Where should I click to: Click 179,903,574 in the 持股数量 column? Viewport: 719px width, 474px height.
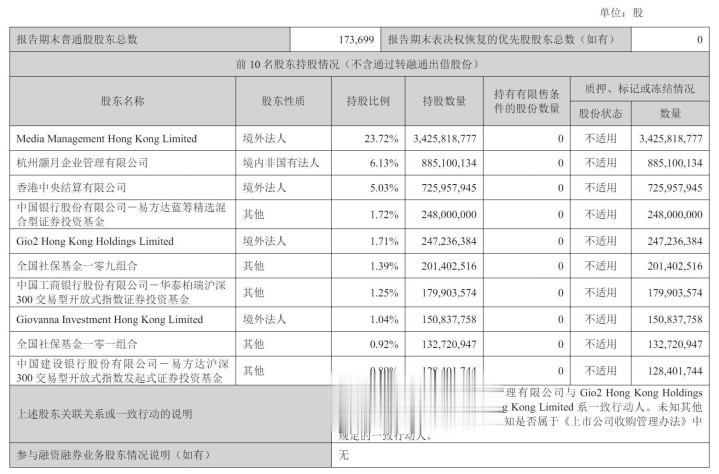(x=449, y=292)
